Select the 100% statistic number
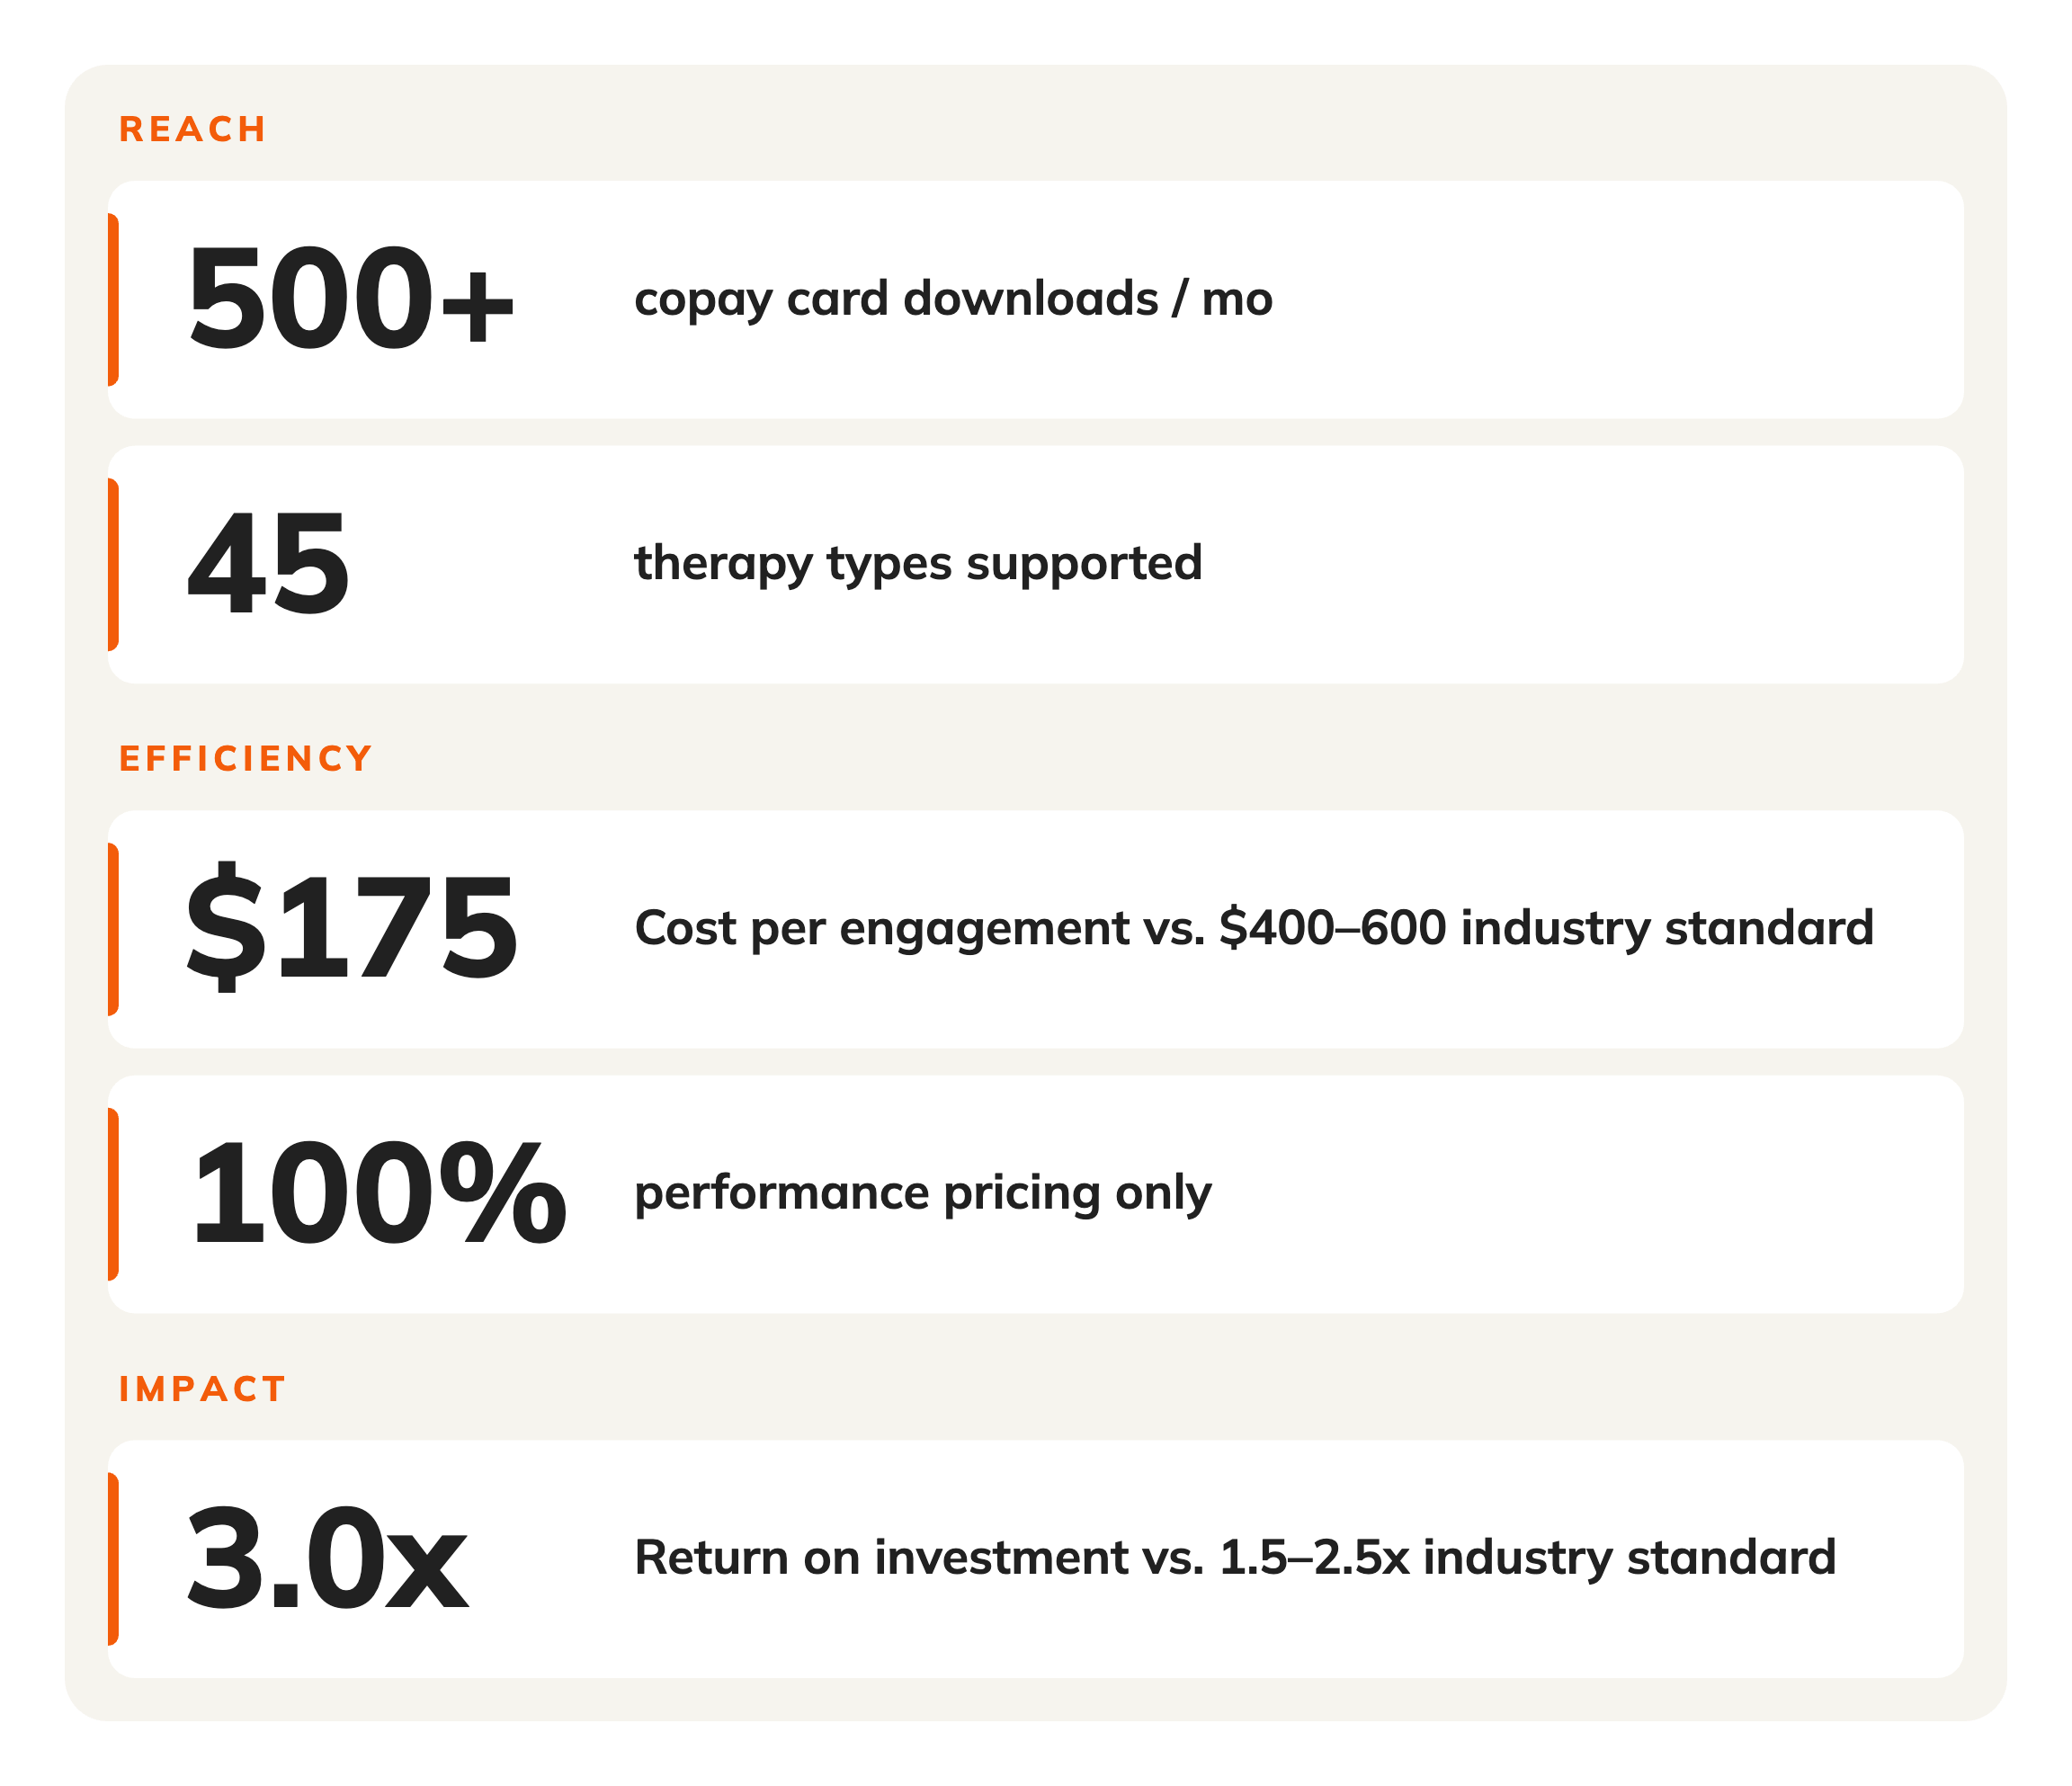 pyautogui.click(x=378, y=1194)
